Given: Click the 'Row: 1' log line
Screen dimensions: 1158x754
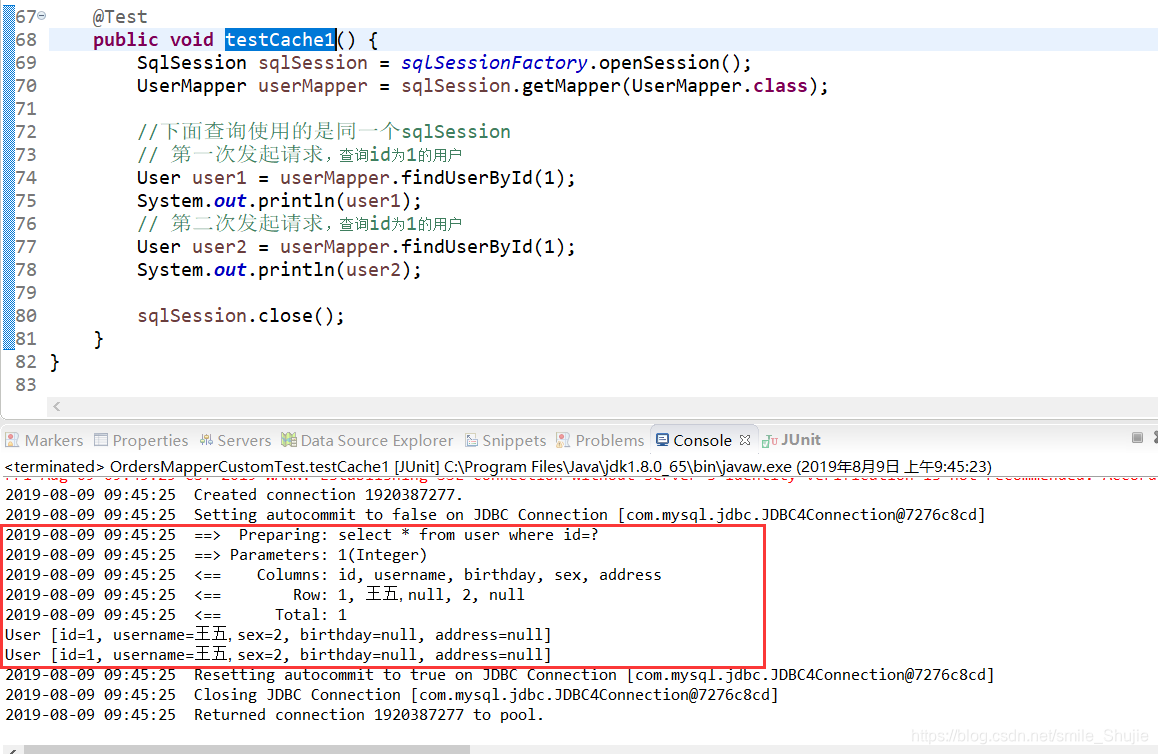Looking at the screenshot, I should [x=265, y=594].
